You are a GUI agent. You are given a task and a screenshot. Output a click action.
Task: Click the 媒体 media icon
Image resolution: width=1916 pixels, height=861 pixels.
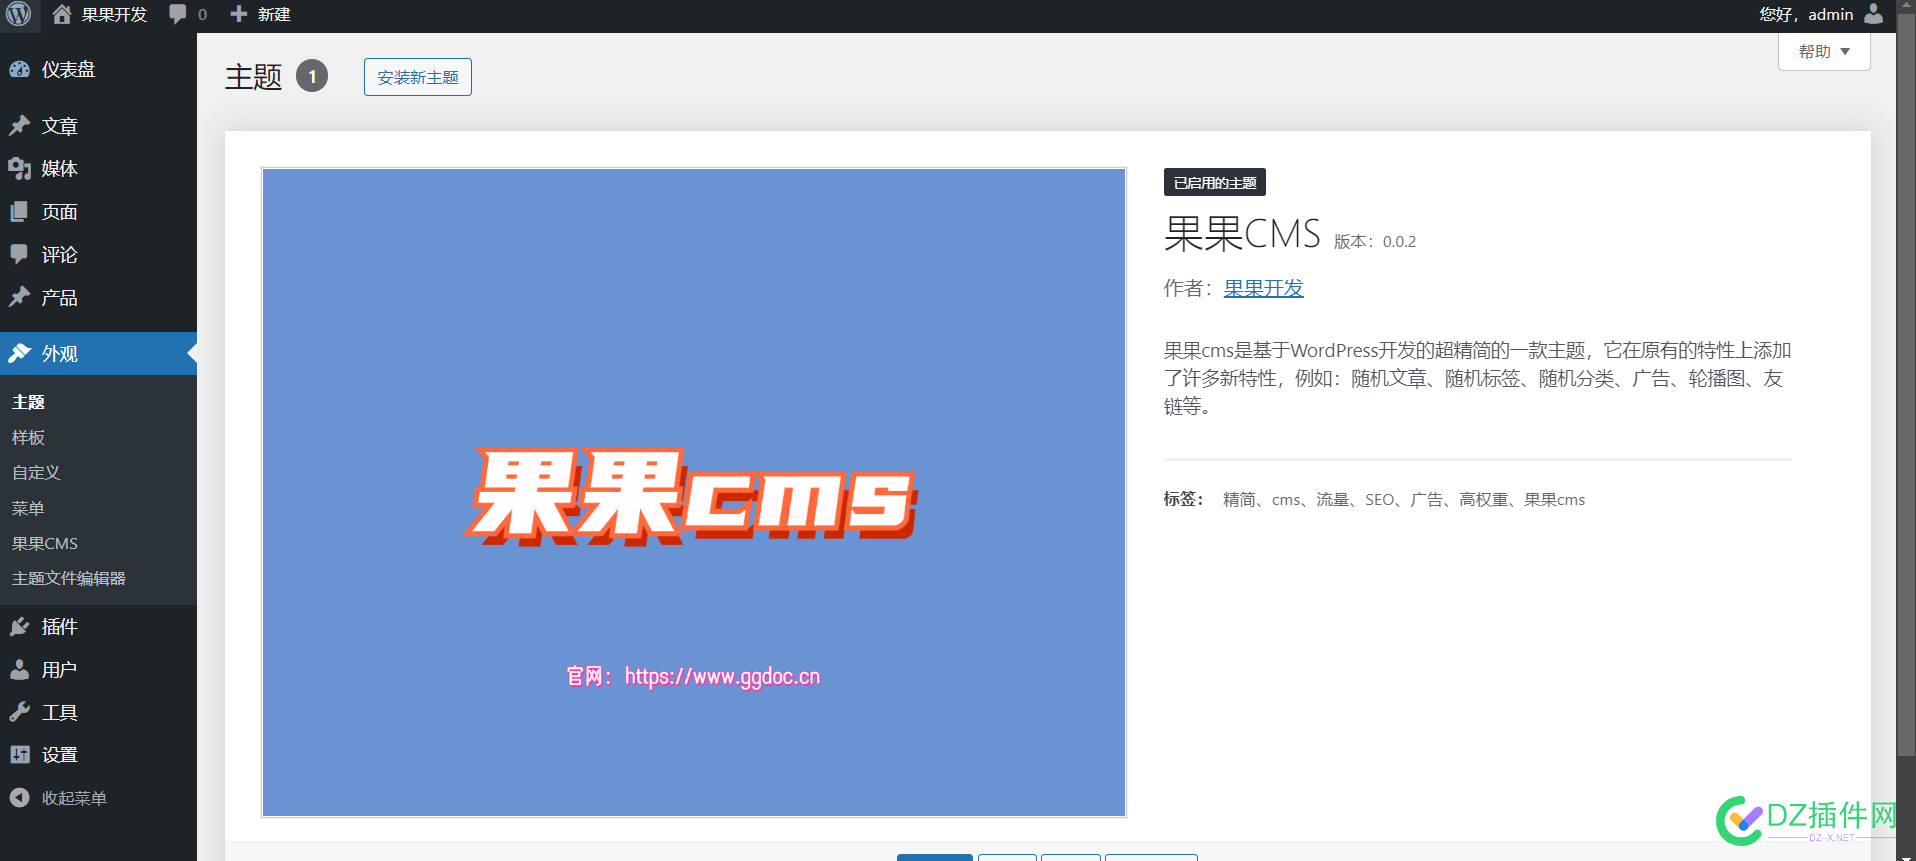coord(19,169)
